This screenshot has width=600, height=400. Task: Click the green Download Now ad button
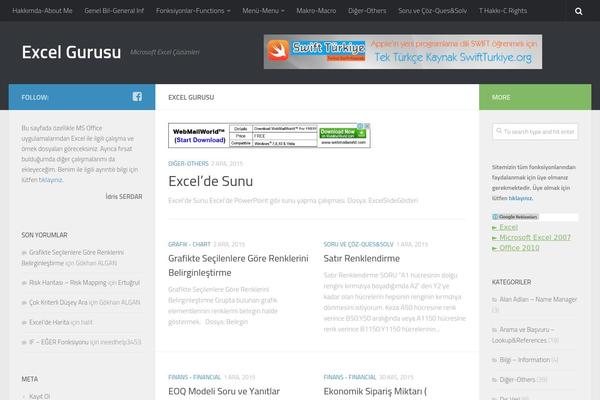point(342,133)
